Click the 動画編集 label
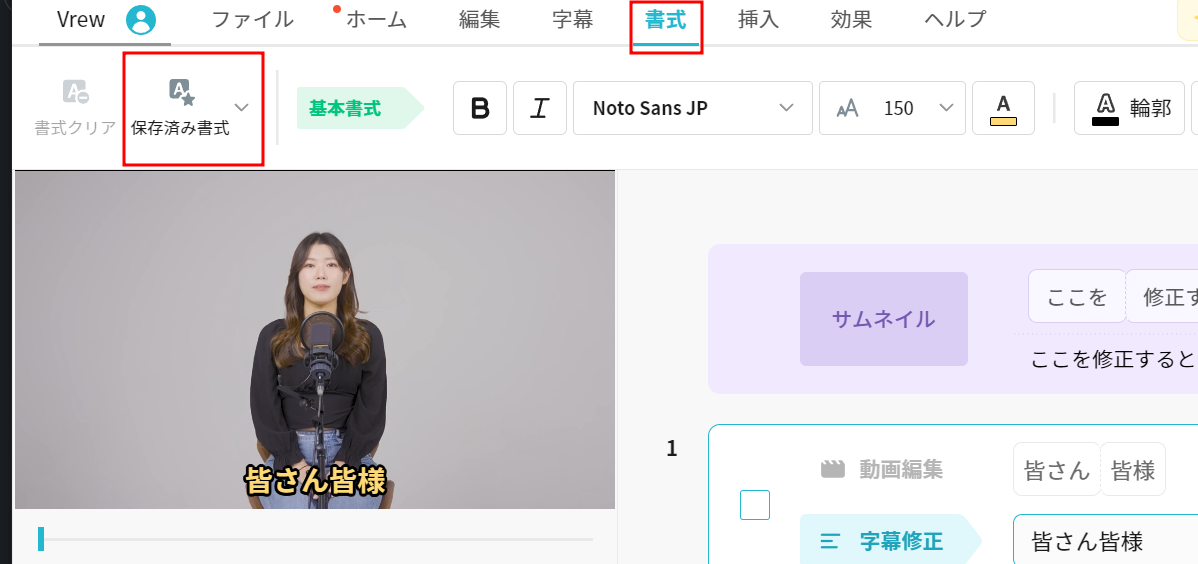Viewport: 1198px width, 564px height. [901, 468]
